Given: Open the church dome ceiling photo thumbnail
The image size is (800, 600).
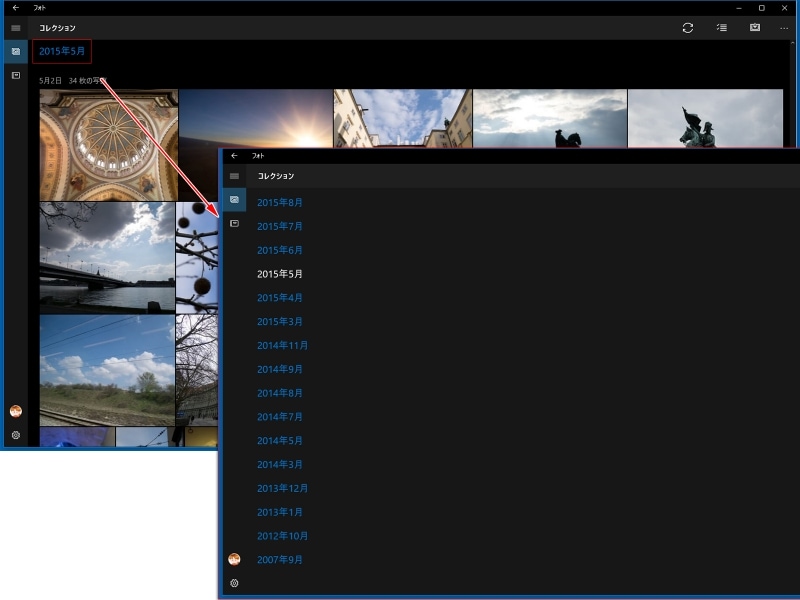Looking at the screenshot, I should pyautogui.click(x=109, y=145).
